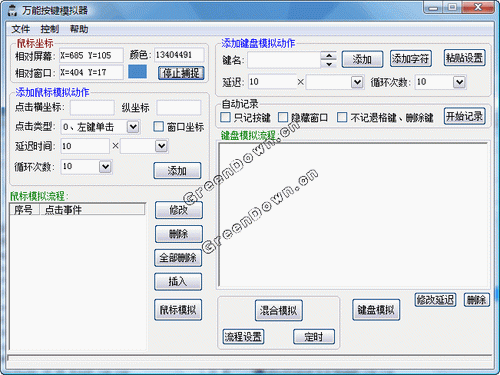Click the 修改 button
The height and width of the screenshot is (375, 500).
click(x=179, y=210)
